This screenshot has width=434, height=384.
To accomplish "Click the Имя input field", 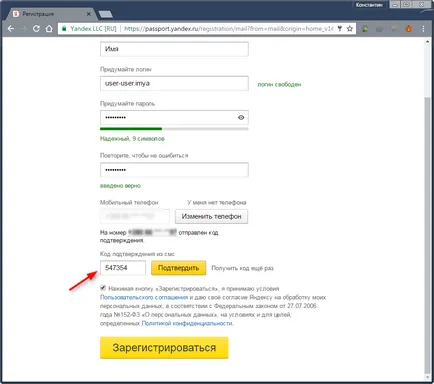I will click(174, 49).
